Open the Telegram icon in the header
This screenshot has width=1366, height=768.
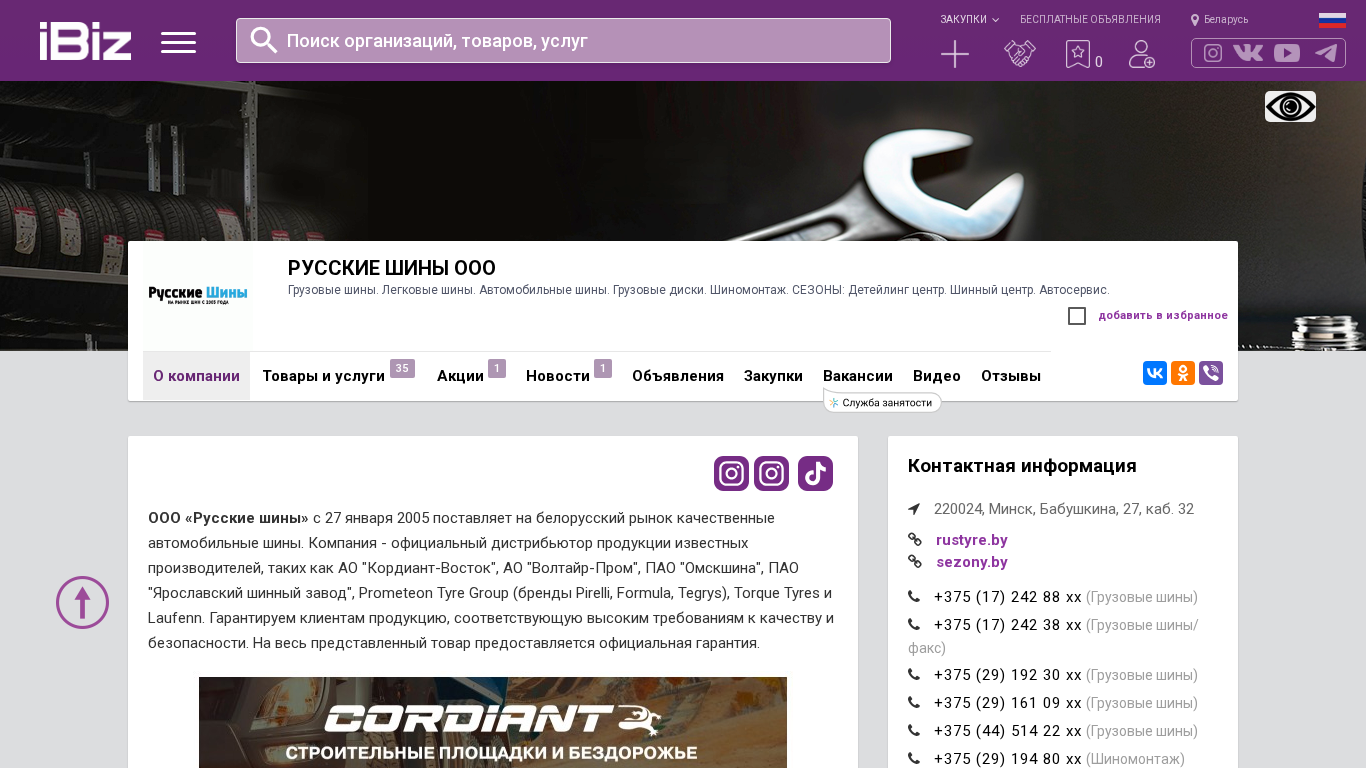[x=1326, y=53]
